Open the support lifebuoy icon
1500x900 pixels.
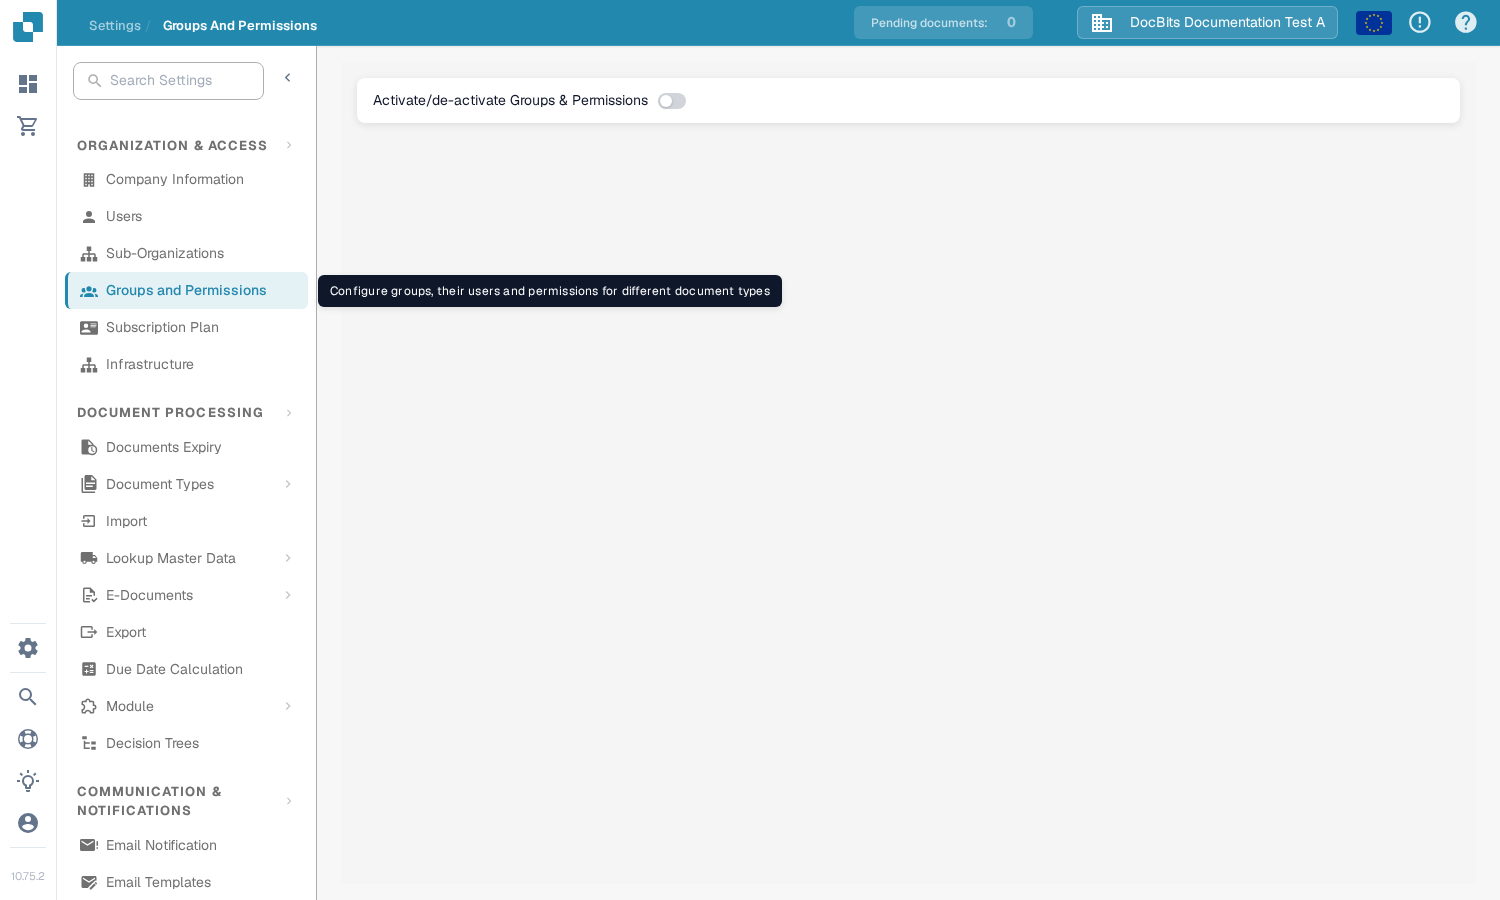click(28, 739)
